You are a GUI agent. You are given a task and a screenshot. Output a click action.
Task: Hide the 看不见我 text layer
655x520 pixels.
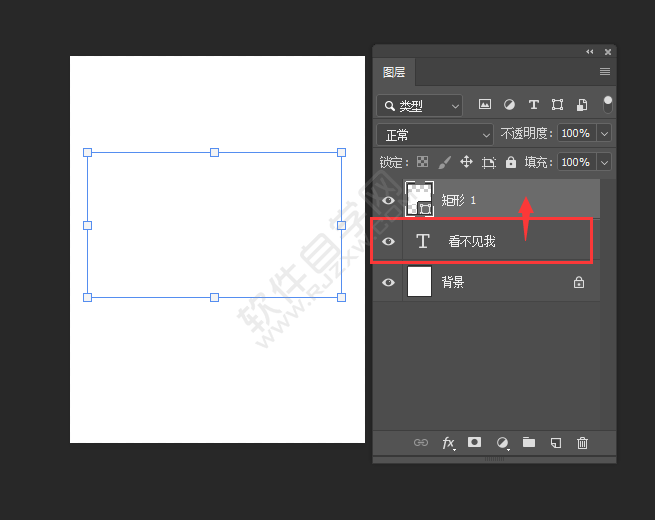[388, 241]
